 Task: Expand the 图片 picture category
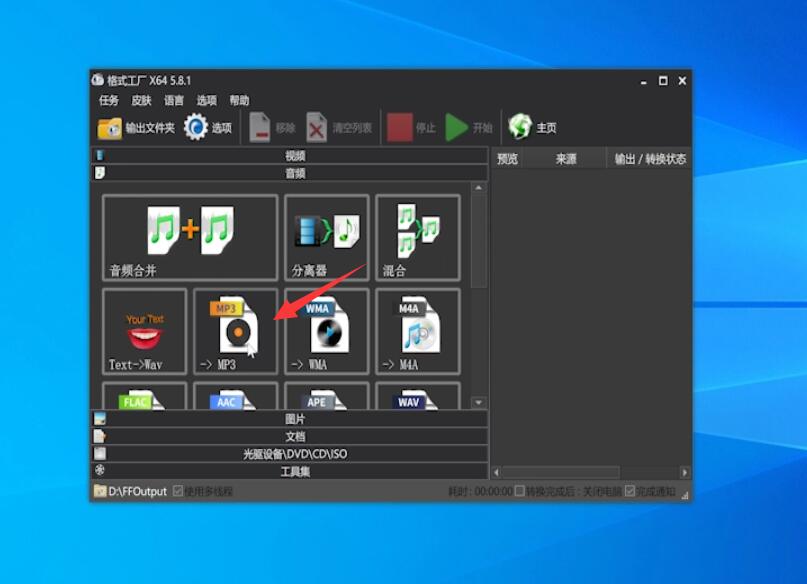pyautogui.click(x=290, y=419)
